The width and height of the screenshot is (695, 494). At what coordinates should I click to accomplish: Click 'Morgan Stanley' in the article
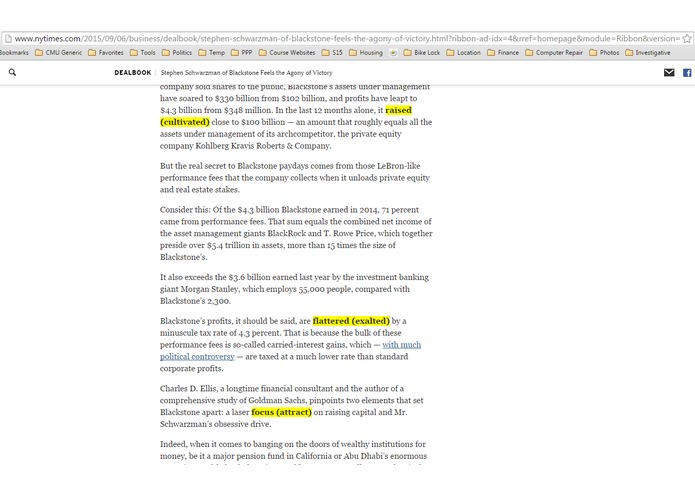tap(209, 289)
